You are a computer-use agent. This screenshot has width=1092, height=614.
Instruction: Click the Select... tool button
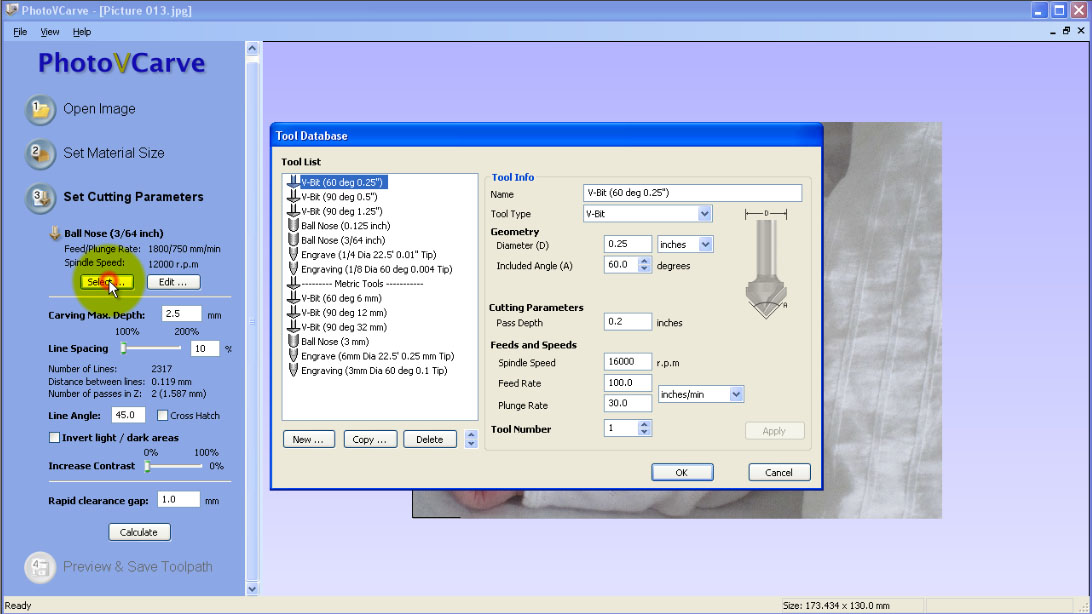pos(107,282)
